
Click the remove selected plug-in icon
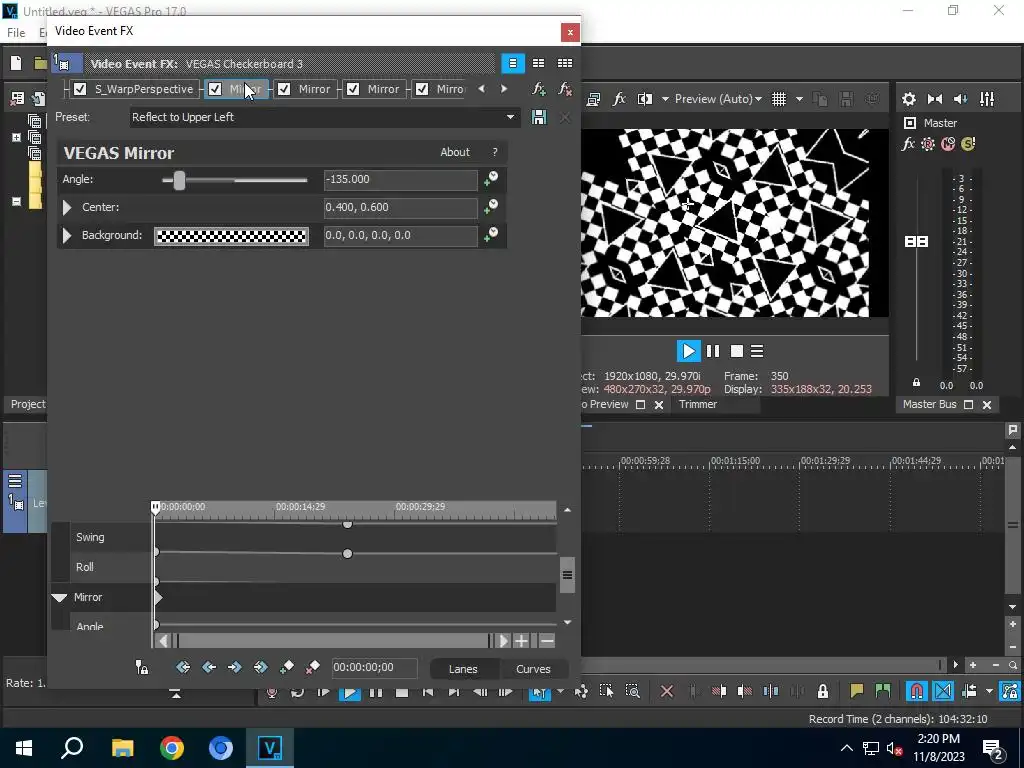pos(565,89)
